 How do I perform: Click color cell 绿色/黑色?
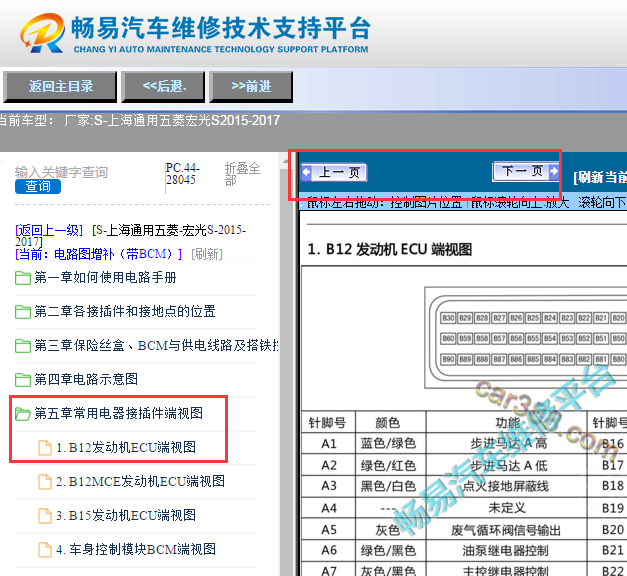(391, 551)
